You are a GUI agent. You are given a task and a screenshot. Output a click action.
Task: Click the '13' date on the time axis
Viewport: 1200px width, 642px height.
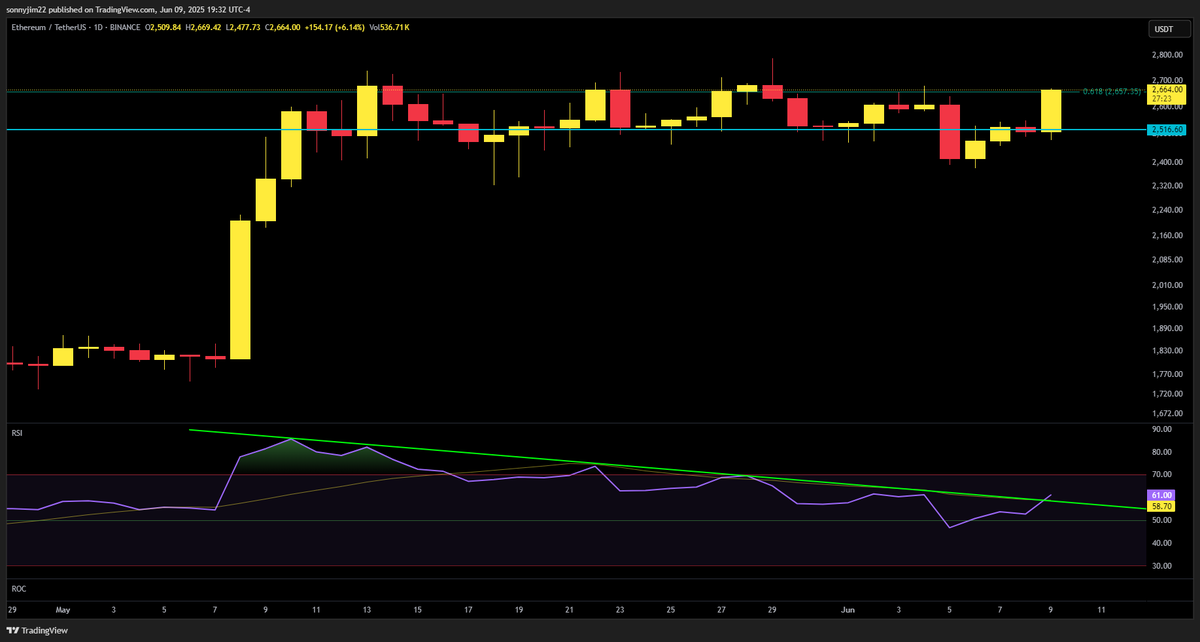367,608
